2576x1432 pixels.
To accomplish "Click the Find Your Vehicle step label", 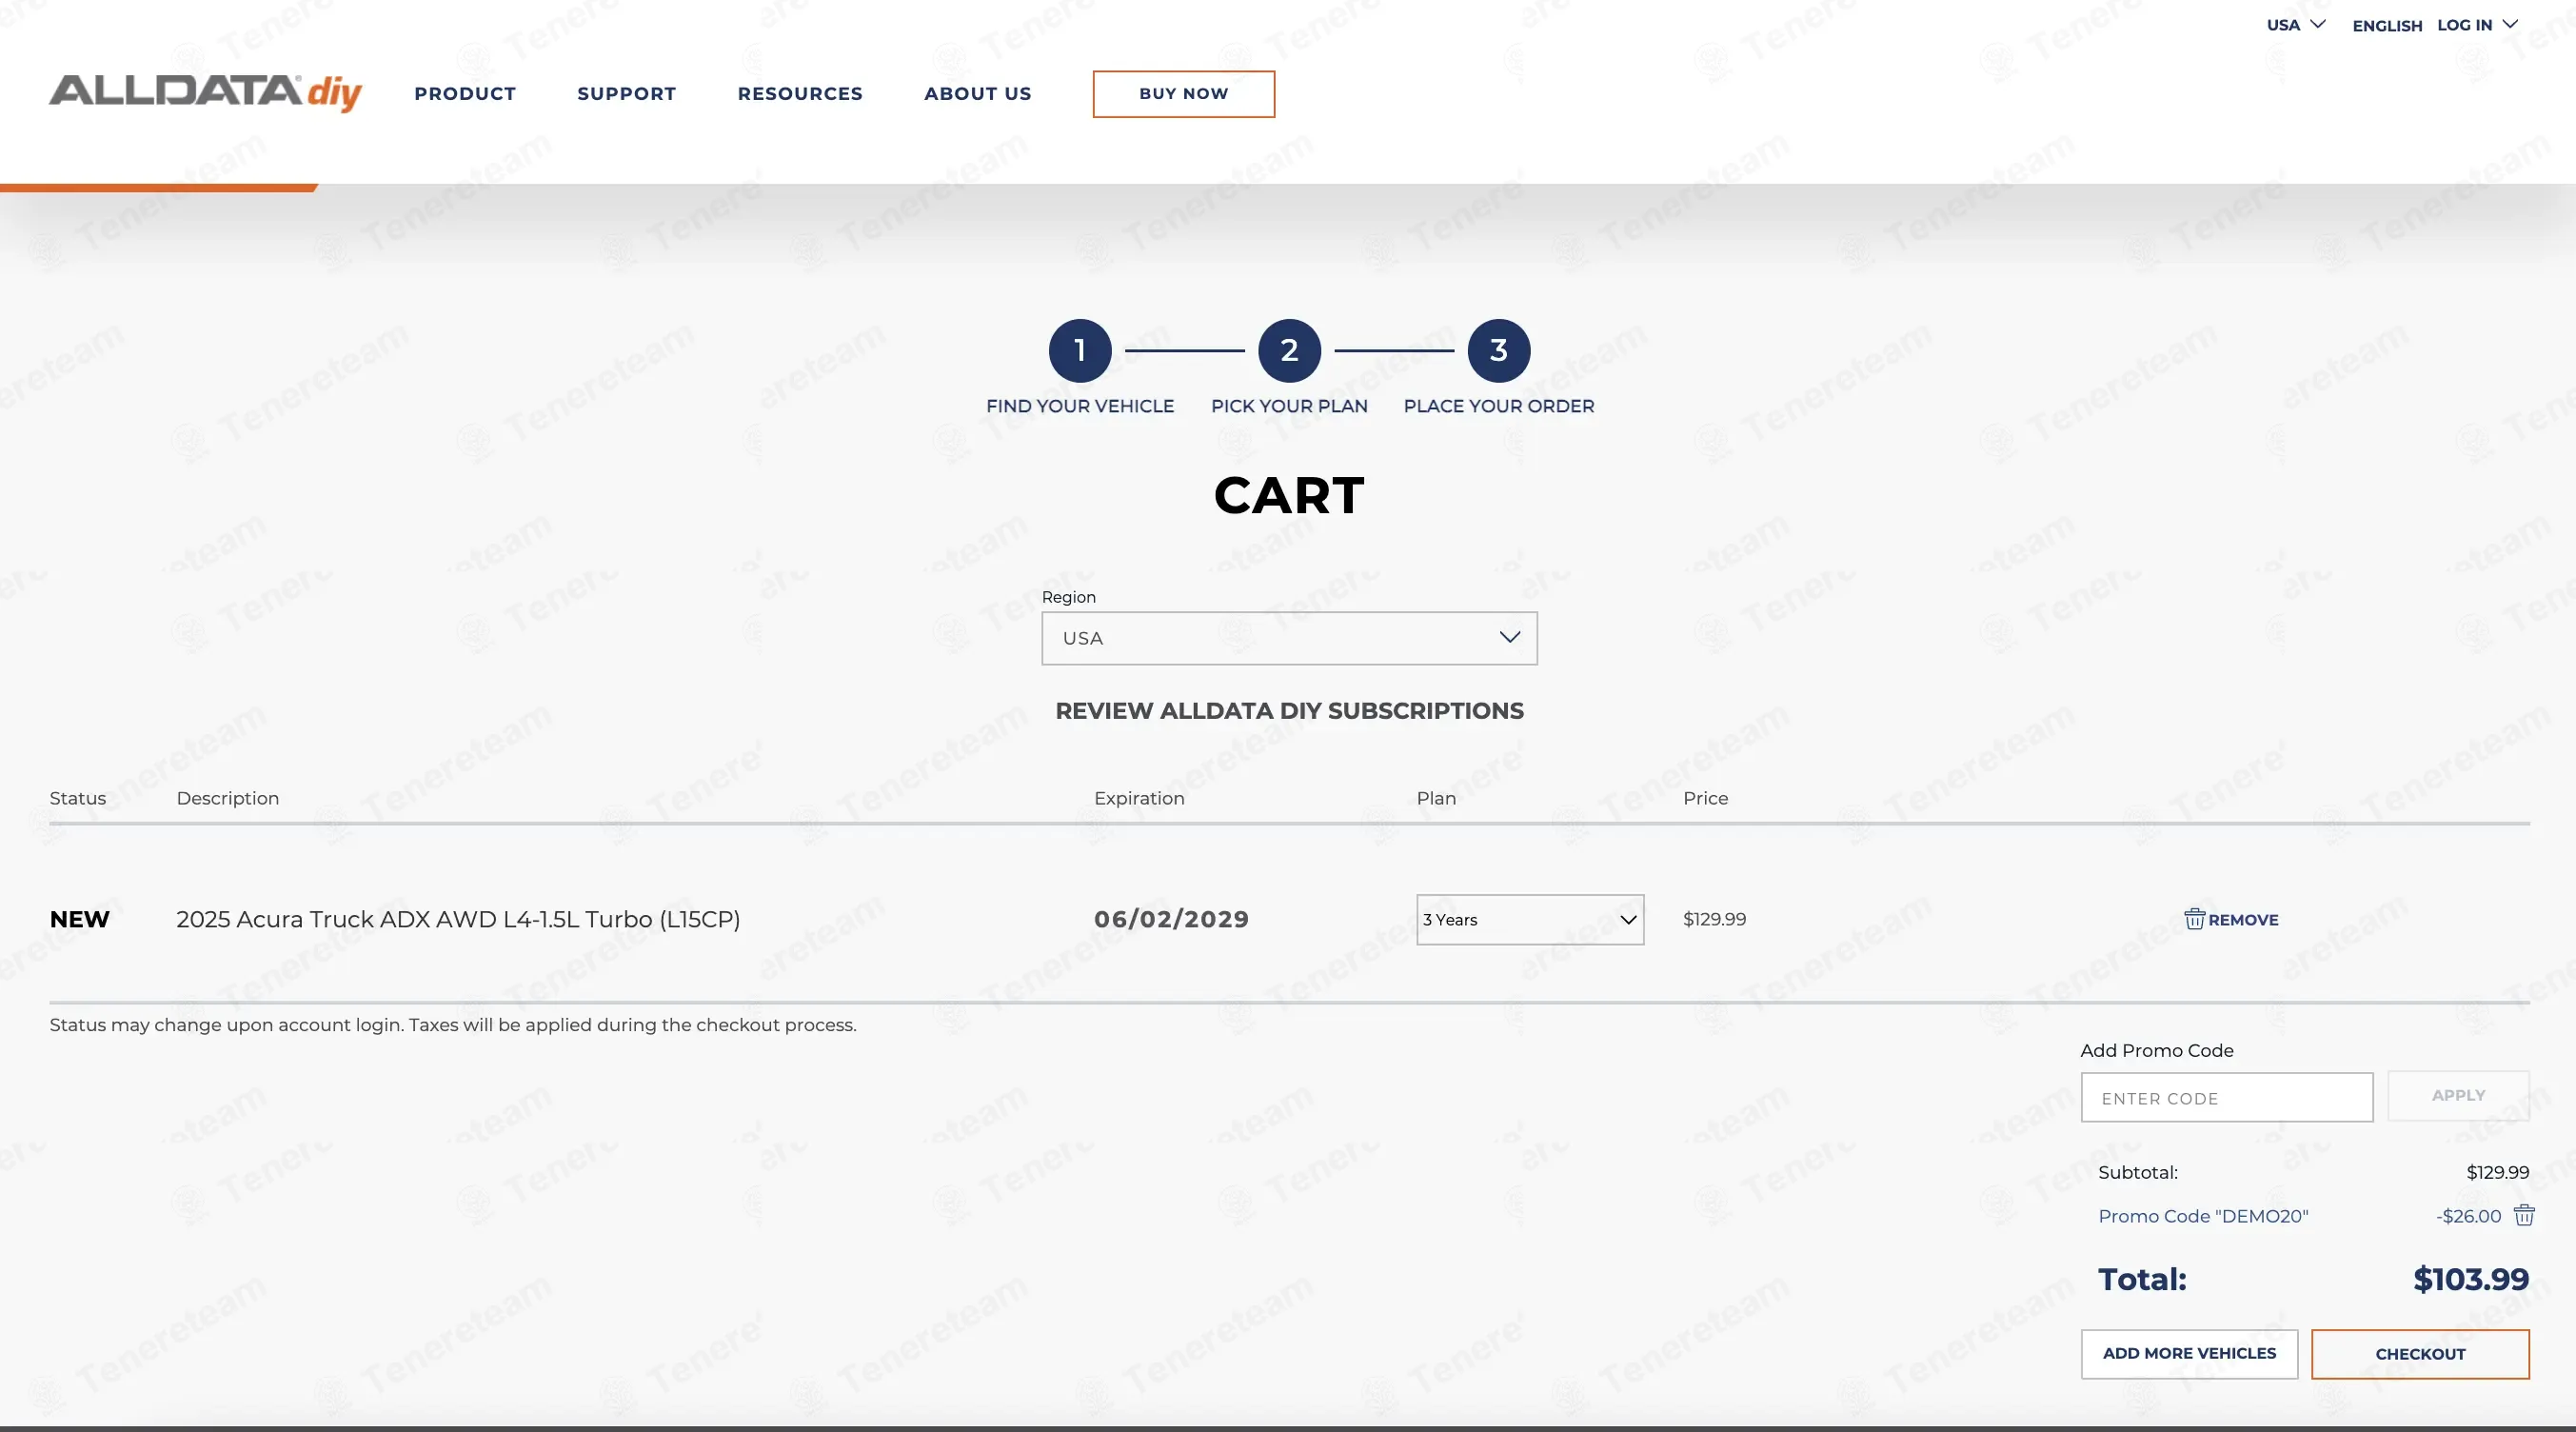I will 1080,406.
